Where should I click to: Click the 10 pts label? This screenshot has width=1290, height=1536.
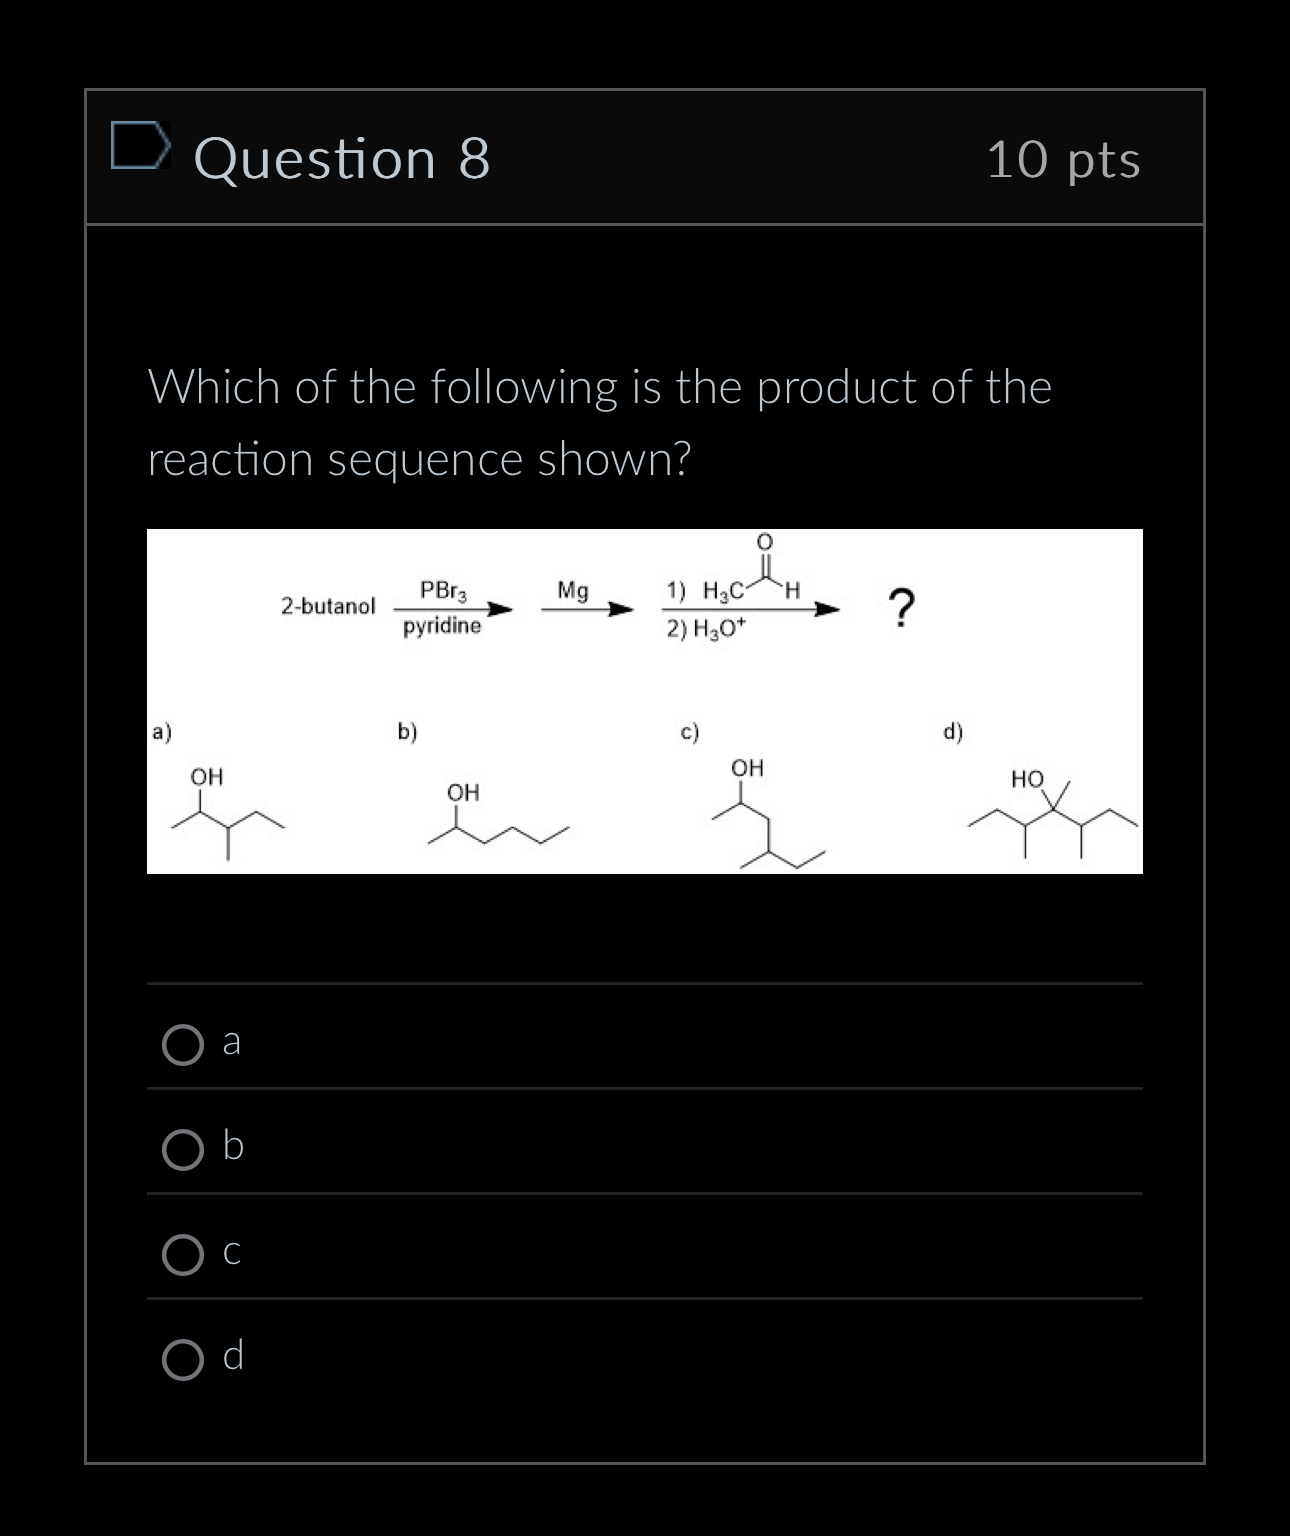(1063, 160)
